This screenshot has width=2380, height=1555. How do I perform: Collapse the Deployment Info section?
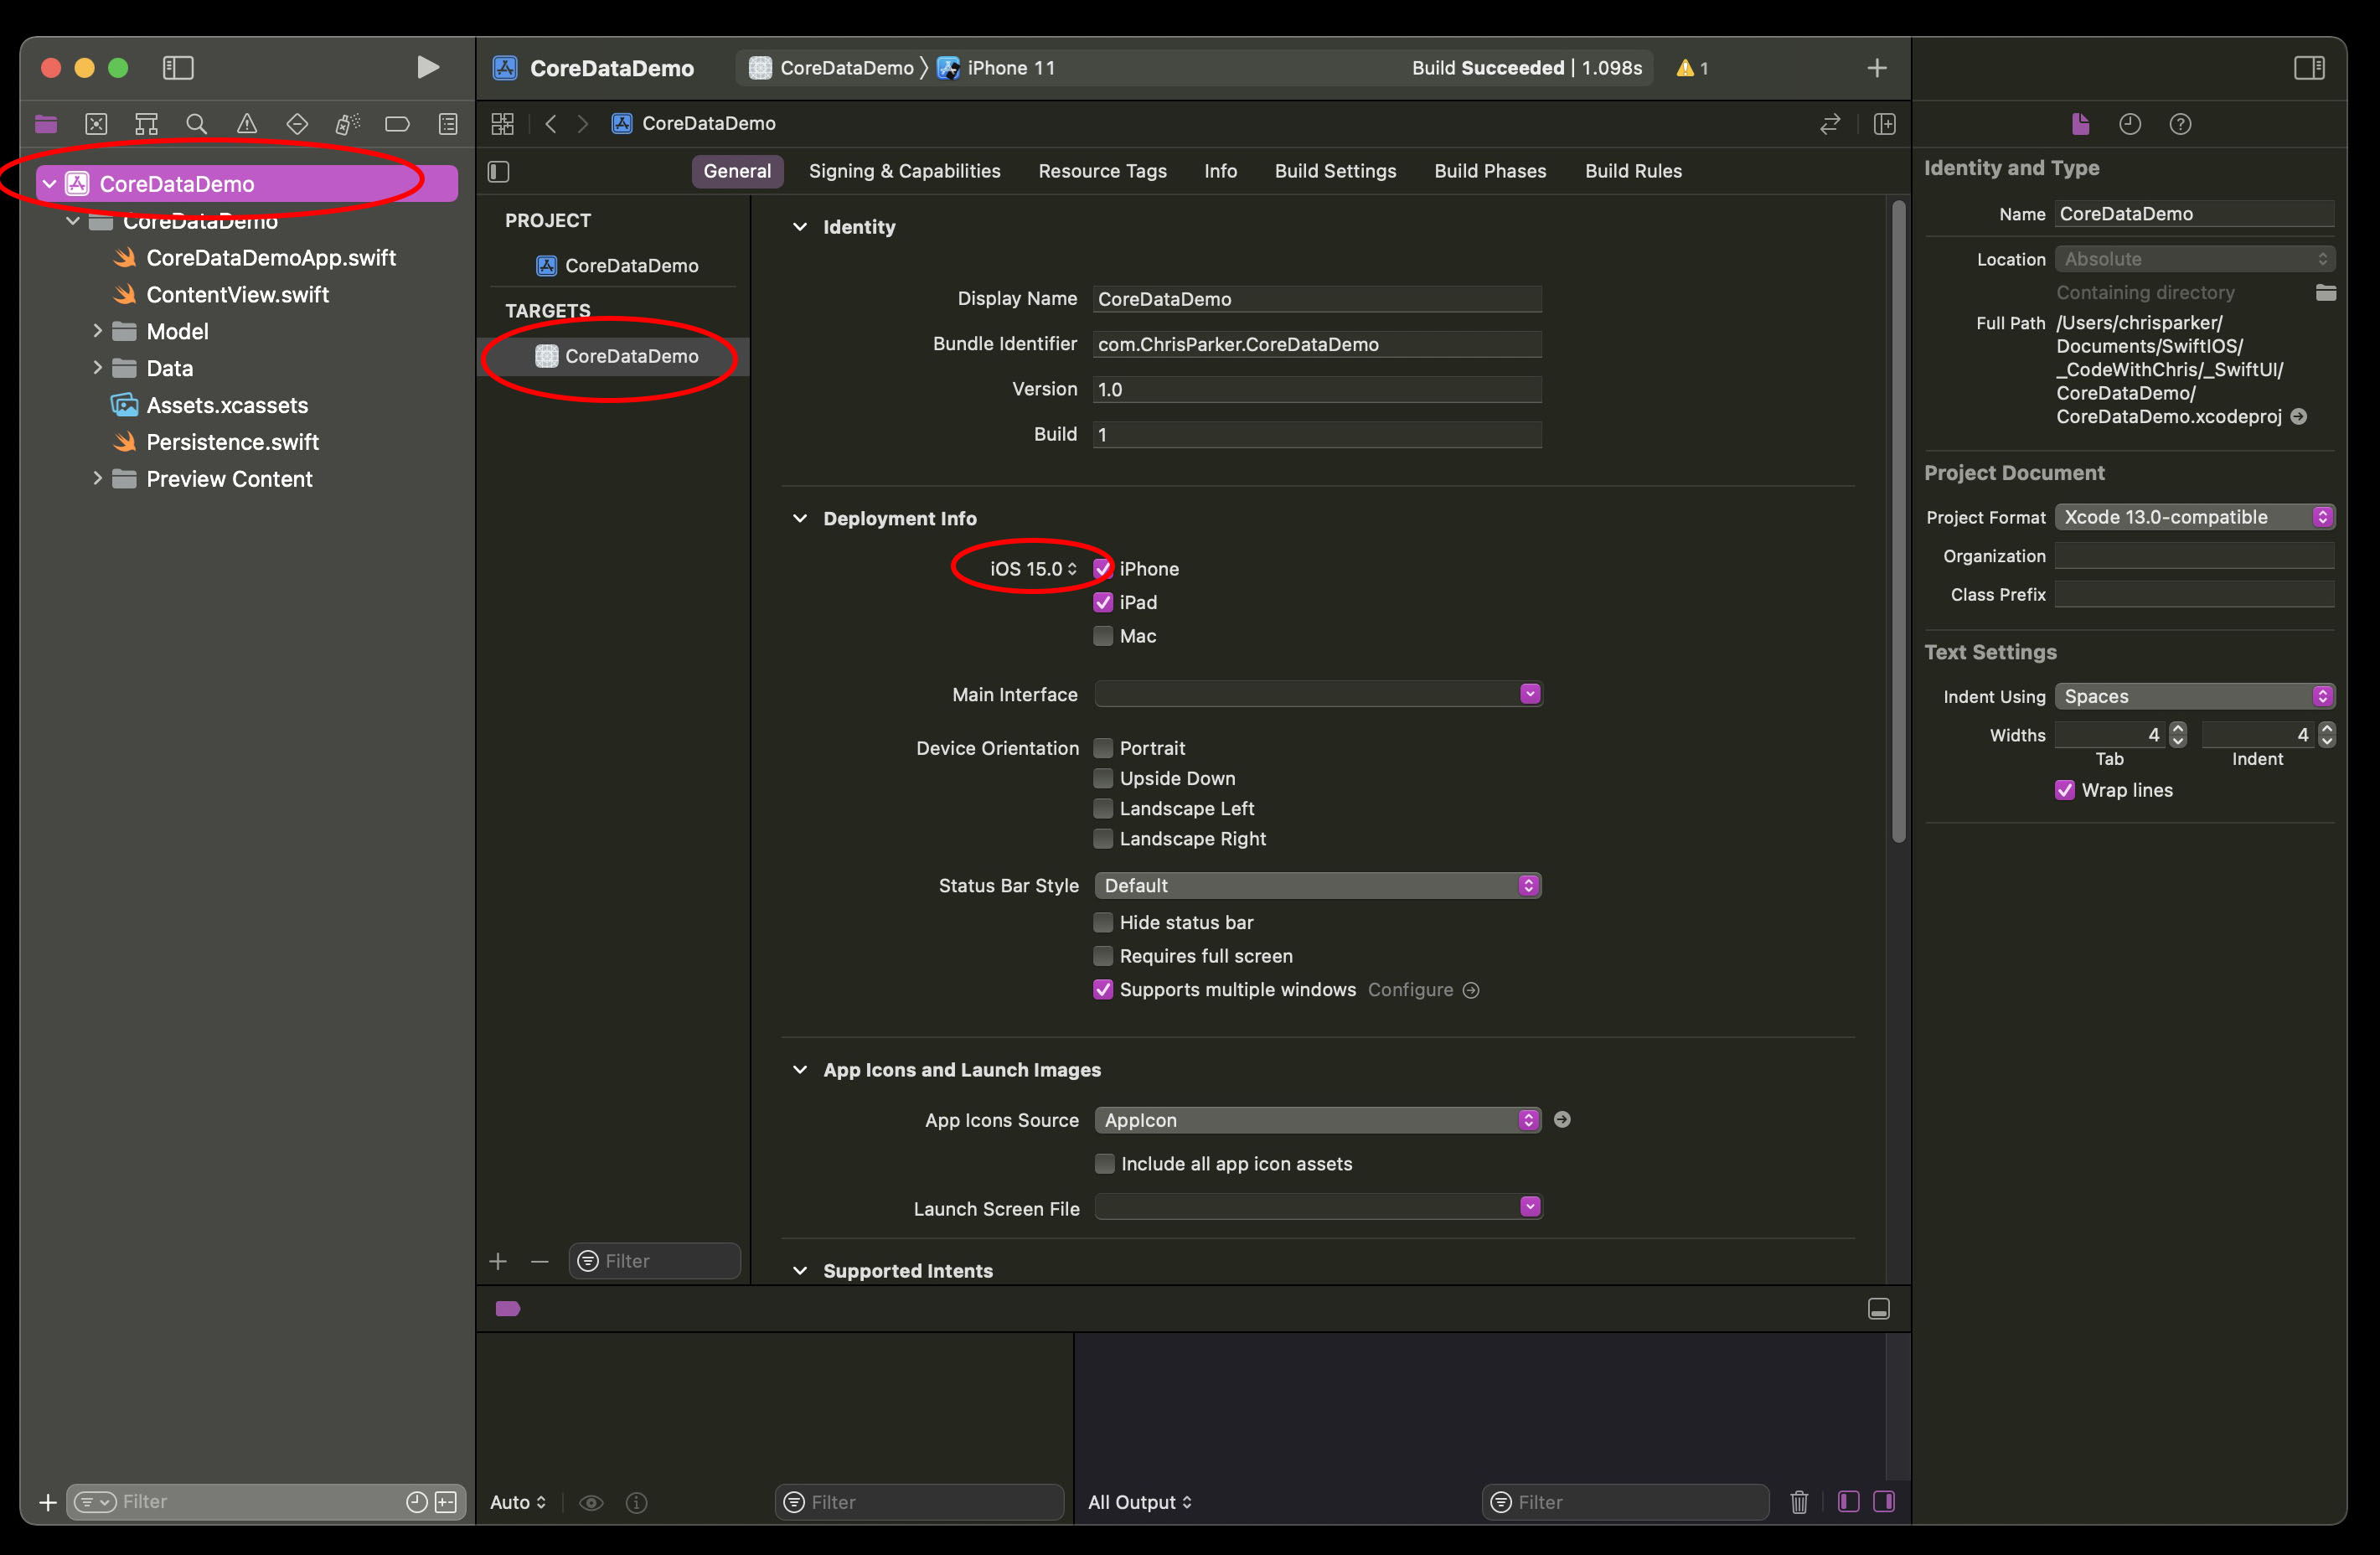tap(800, 518)
